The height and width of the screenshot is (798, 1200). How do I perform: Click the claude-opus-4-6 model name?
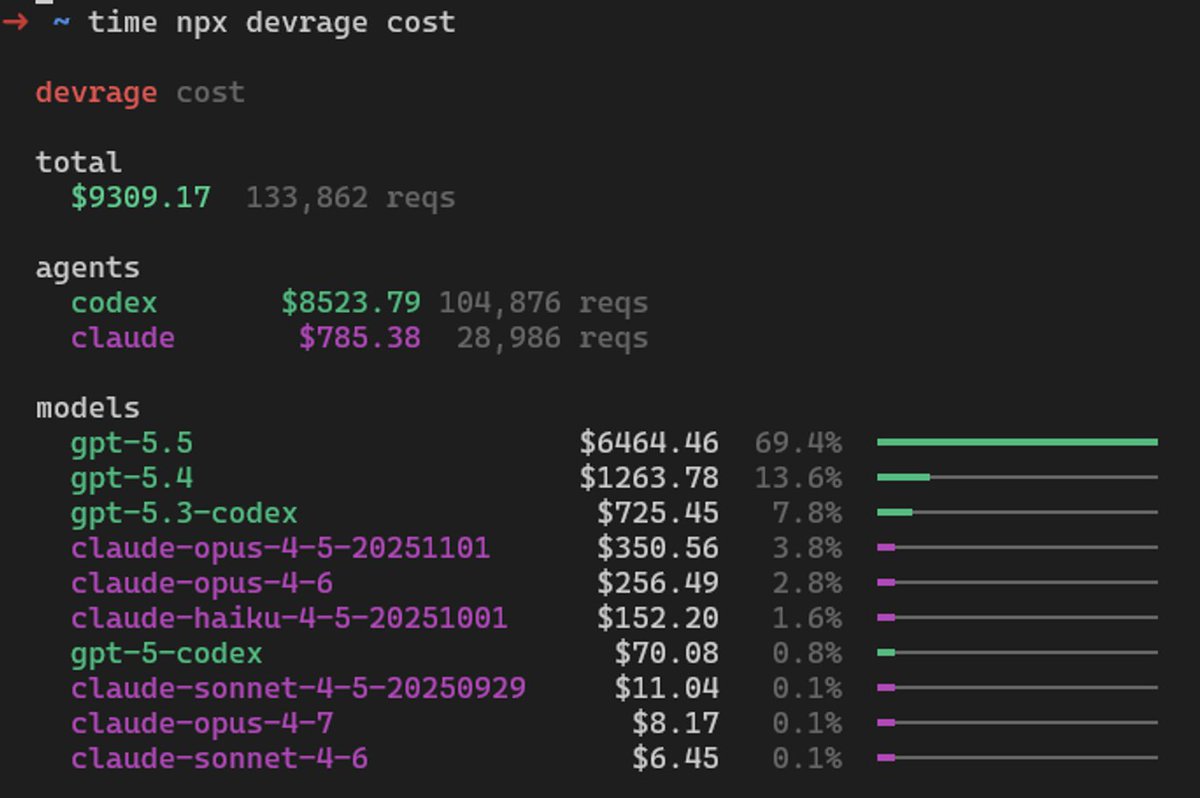[202, 583]
